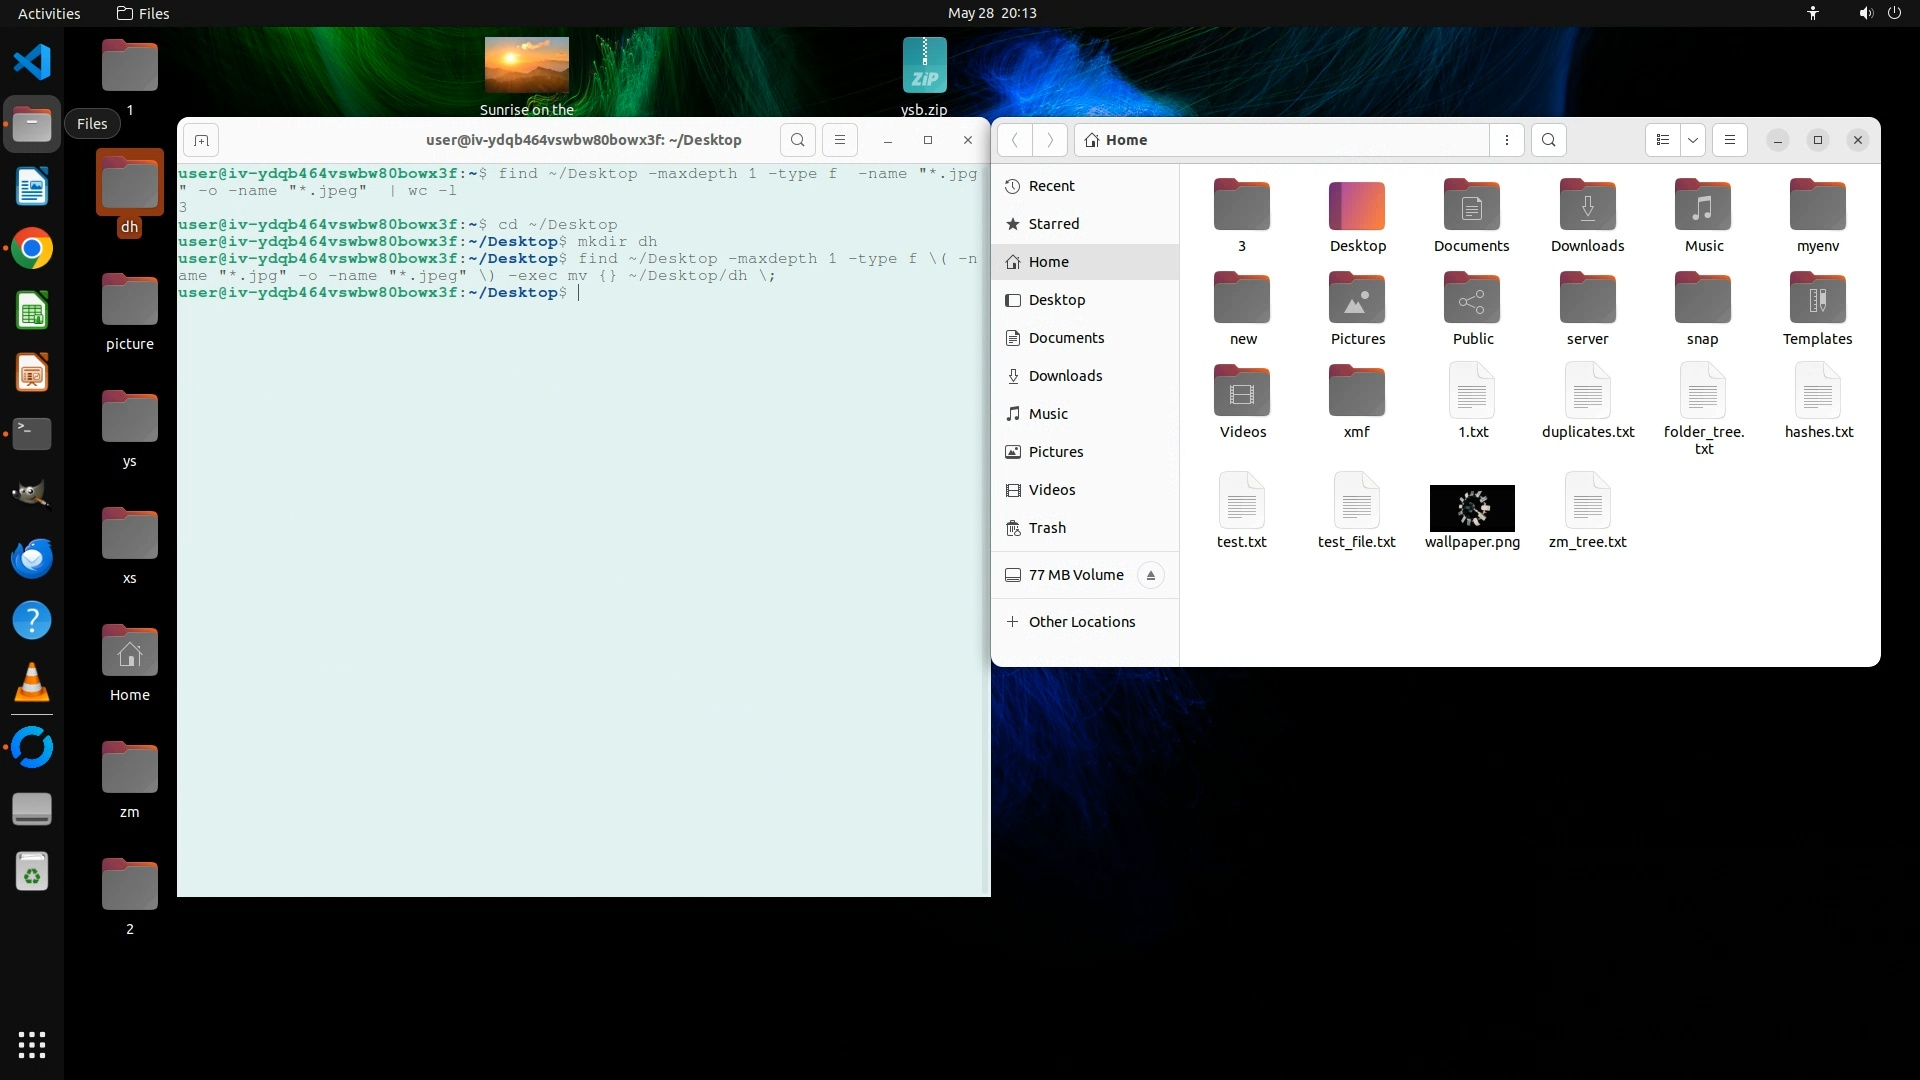Open the myenv folder
The image size is (1920, 1080).
coord(1817,208)
